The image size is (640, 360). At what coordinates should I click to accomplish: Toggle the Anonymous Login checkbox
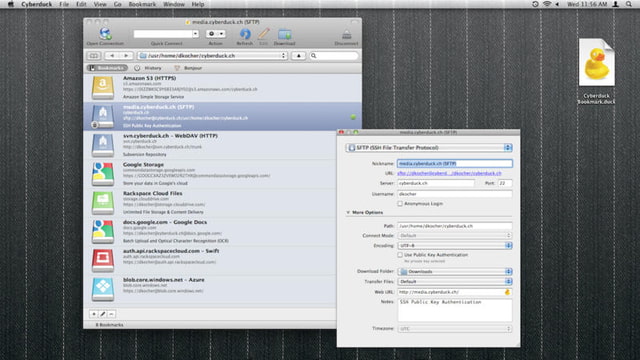400,204
